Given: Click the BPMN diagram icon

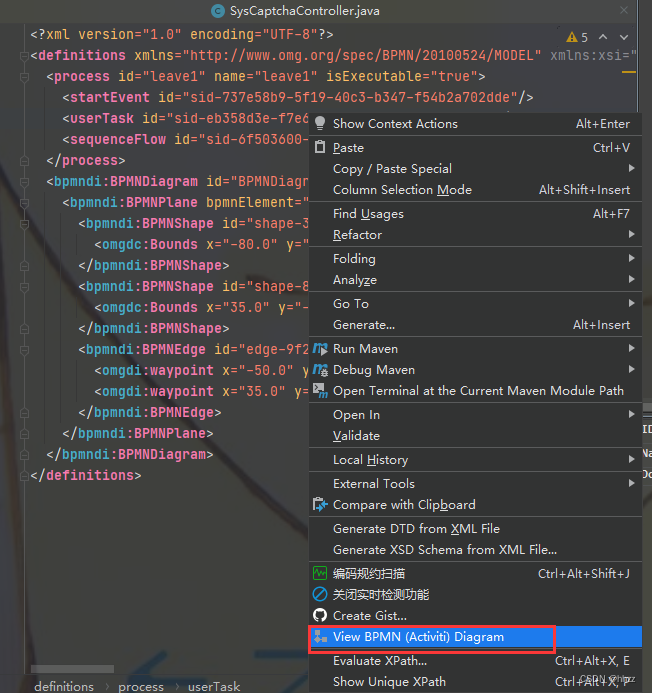Looking at the screenshot, I should (x=320, y=637).
